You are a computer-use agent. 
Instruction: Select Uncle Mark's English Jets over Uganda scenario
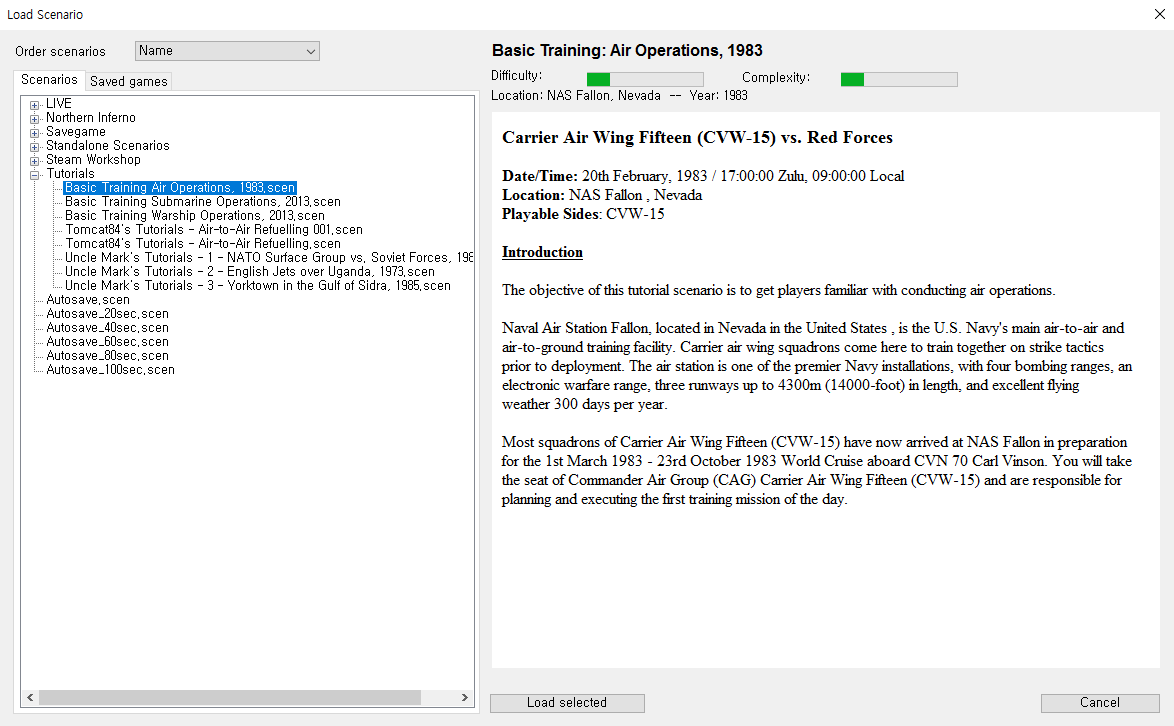(250, 272)
